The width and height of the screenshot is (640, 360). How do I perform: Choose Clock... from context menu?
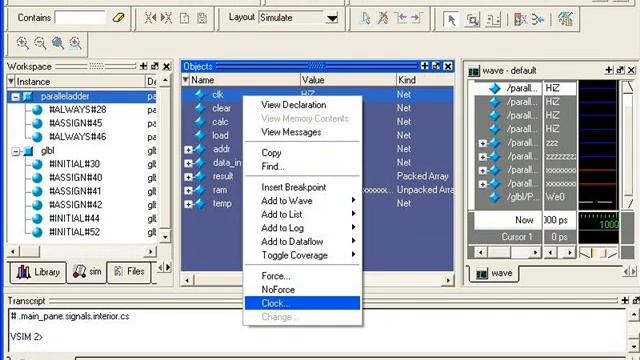[x=302, y=303]
